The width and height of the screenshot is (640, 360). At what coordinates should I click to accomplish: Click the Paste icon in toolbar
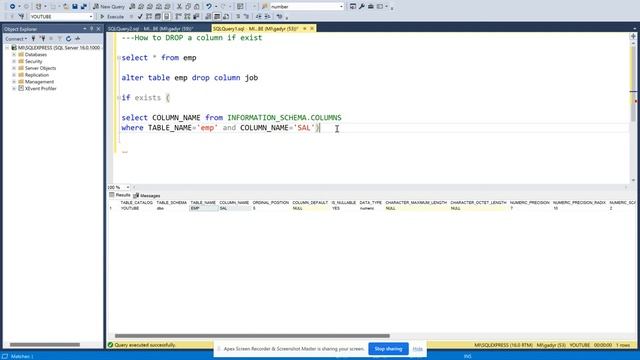pyautogui.click(x=197, y=7)
